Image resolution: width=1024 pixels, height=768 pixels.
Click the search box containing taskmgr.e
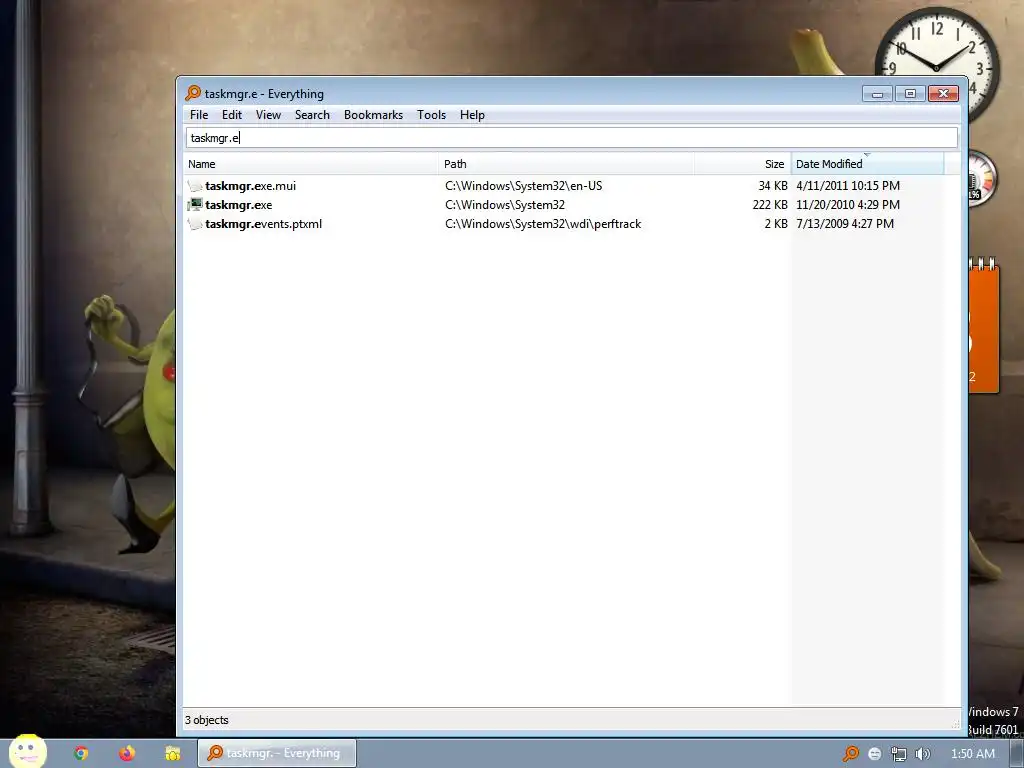[x=572, y=138]
